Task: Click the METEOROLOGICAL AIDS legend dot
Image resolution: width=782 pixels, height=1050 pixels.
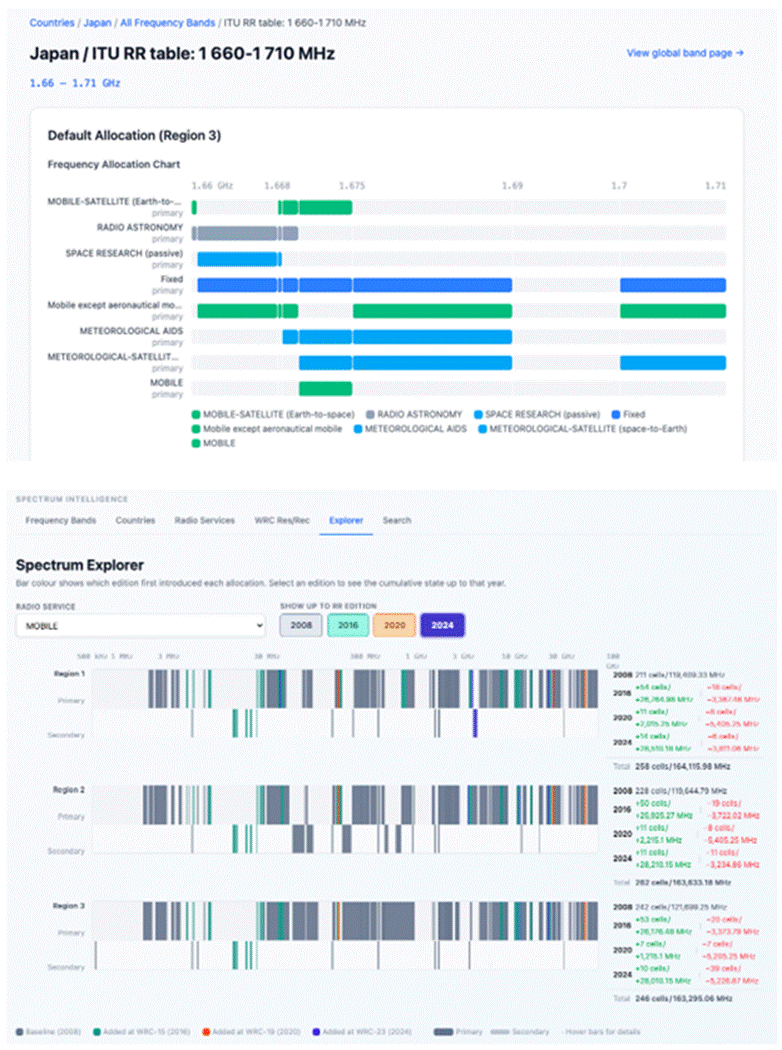Action: tap(358, 429)
